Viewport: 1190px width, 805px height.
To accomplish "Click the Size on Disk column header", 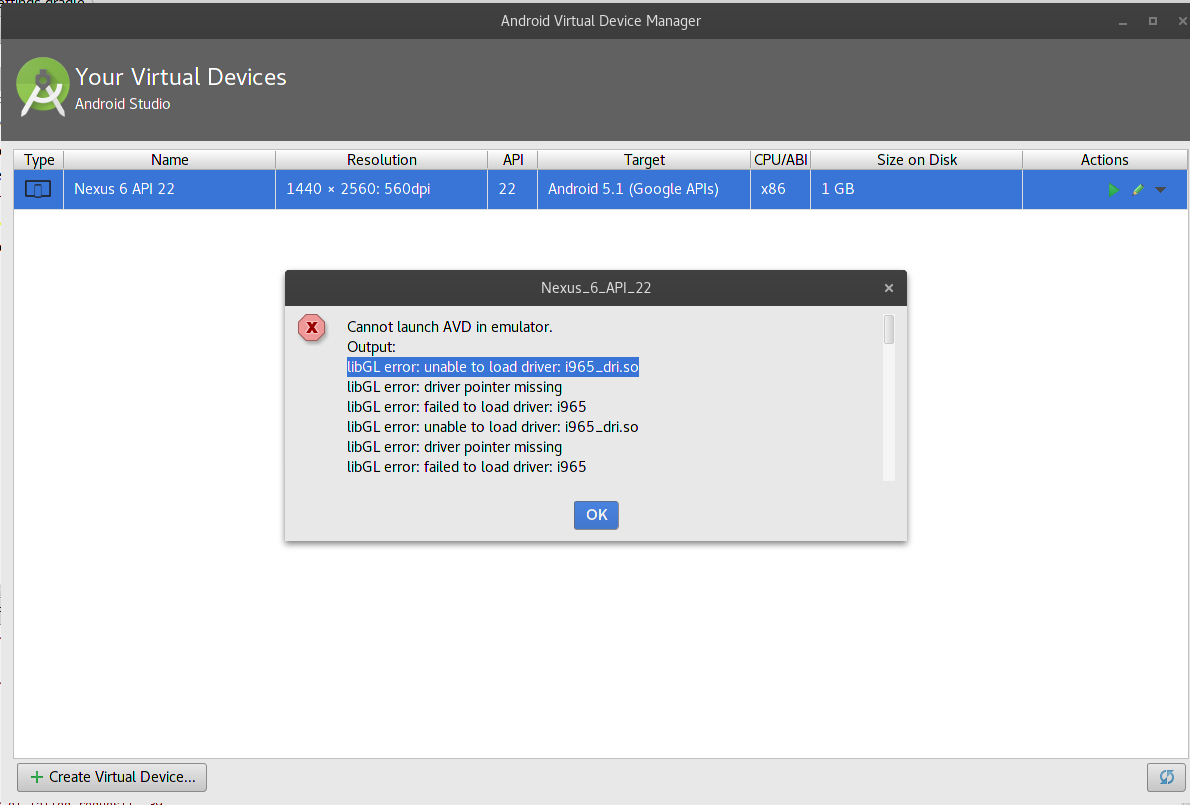I will 917,159.
